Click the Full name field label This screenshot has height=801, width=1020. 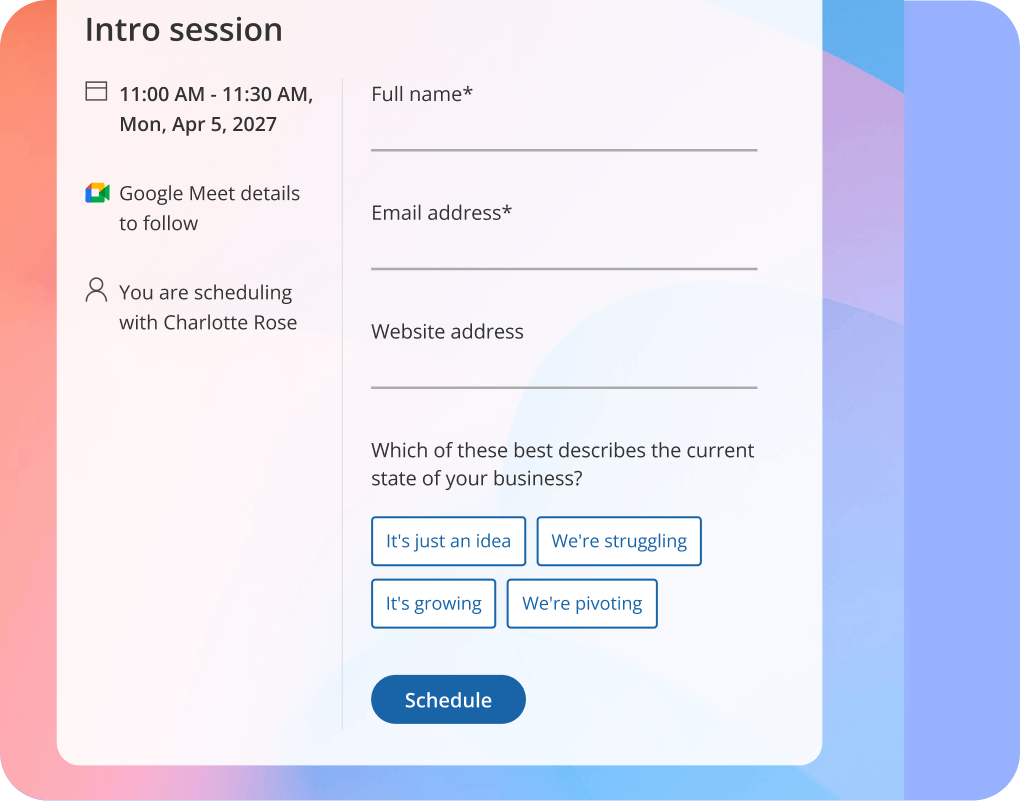[421, 93]
